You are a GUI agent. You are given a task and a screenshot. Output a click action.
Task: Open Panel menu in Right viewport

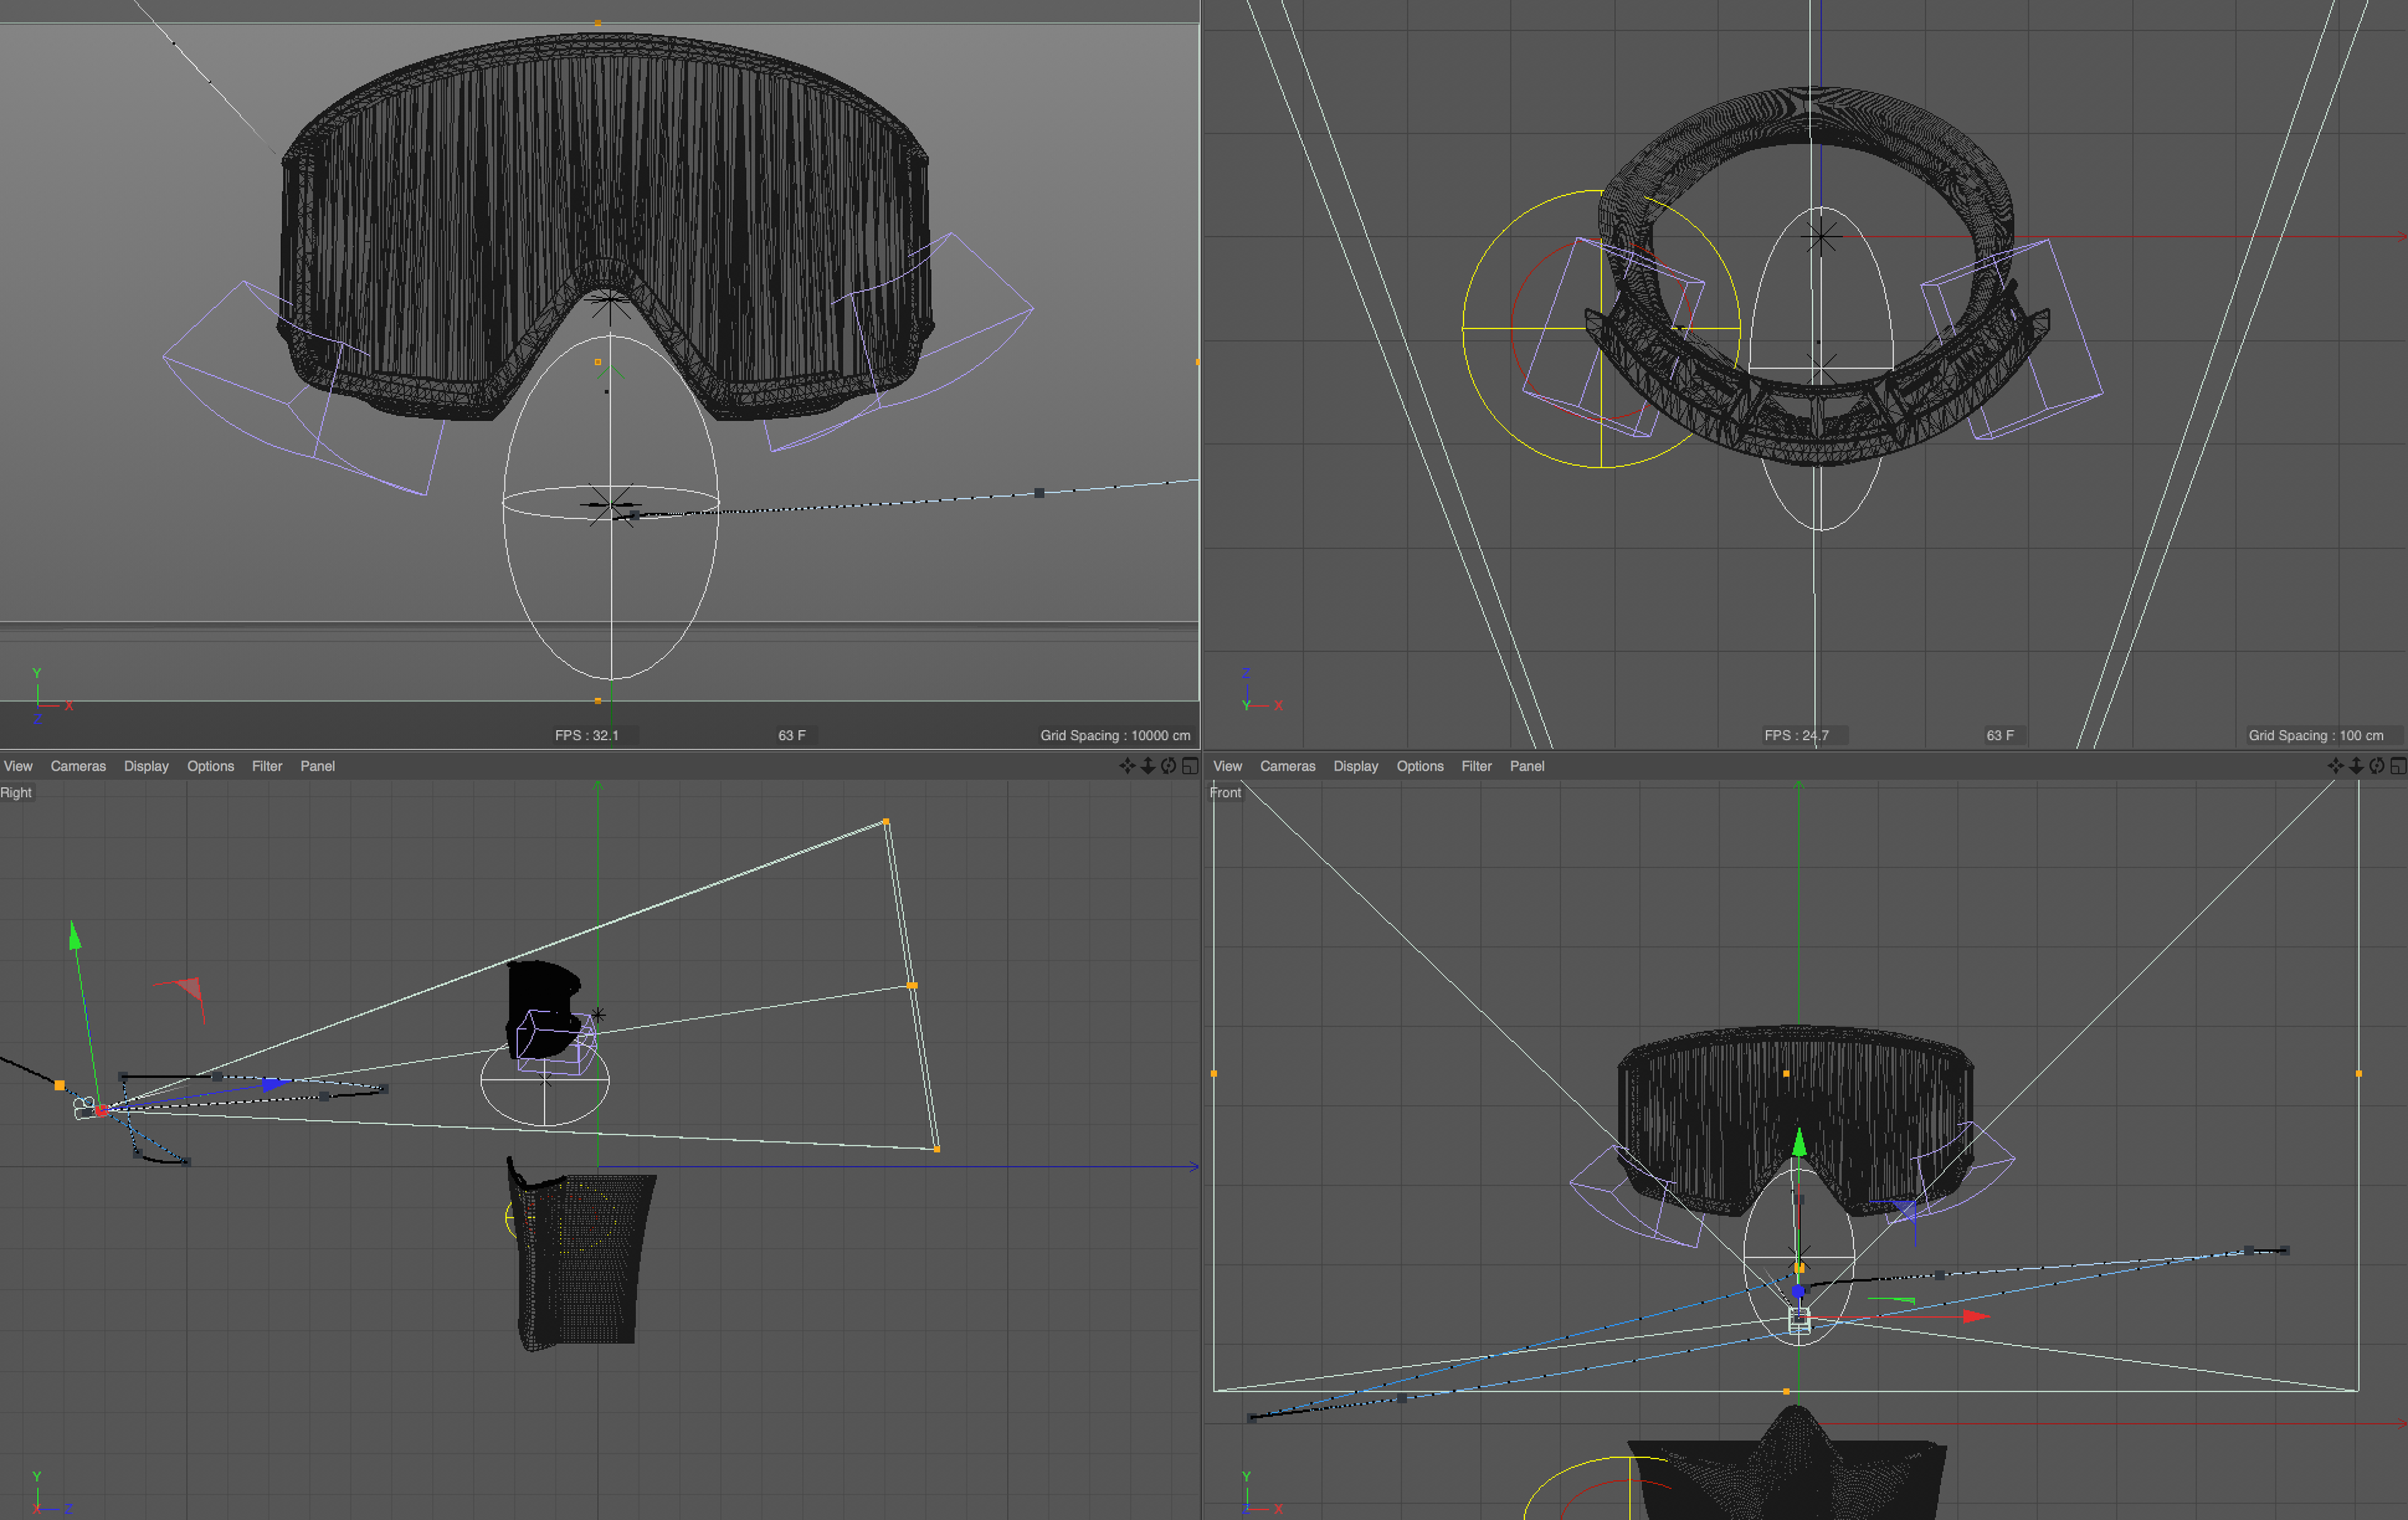pyautogui.click(x=317, y=766)
